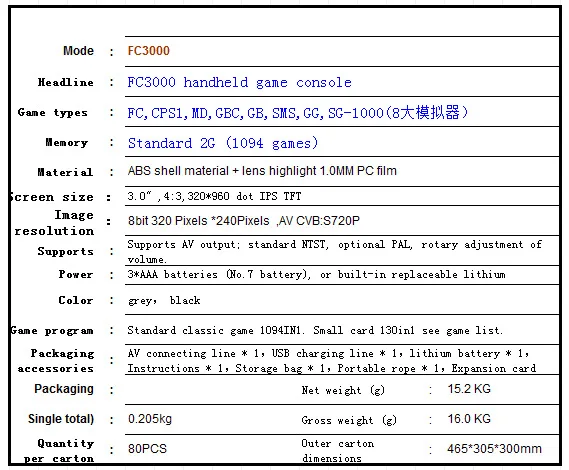Select 'Instructions * 1, Storage bag * 1' line
This screenshot has height=470, width=569.
click(332, 368)
